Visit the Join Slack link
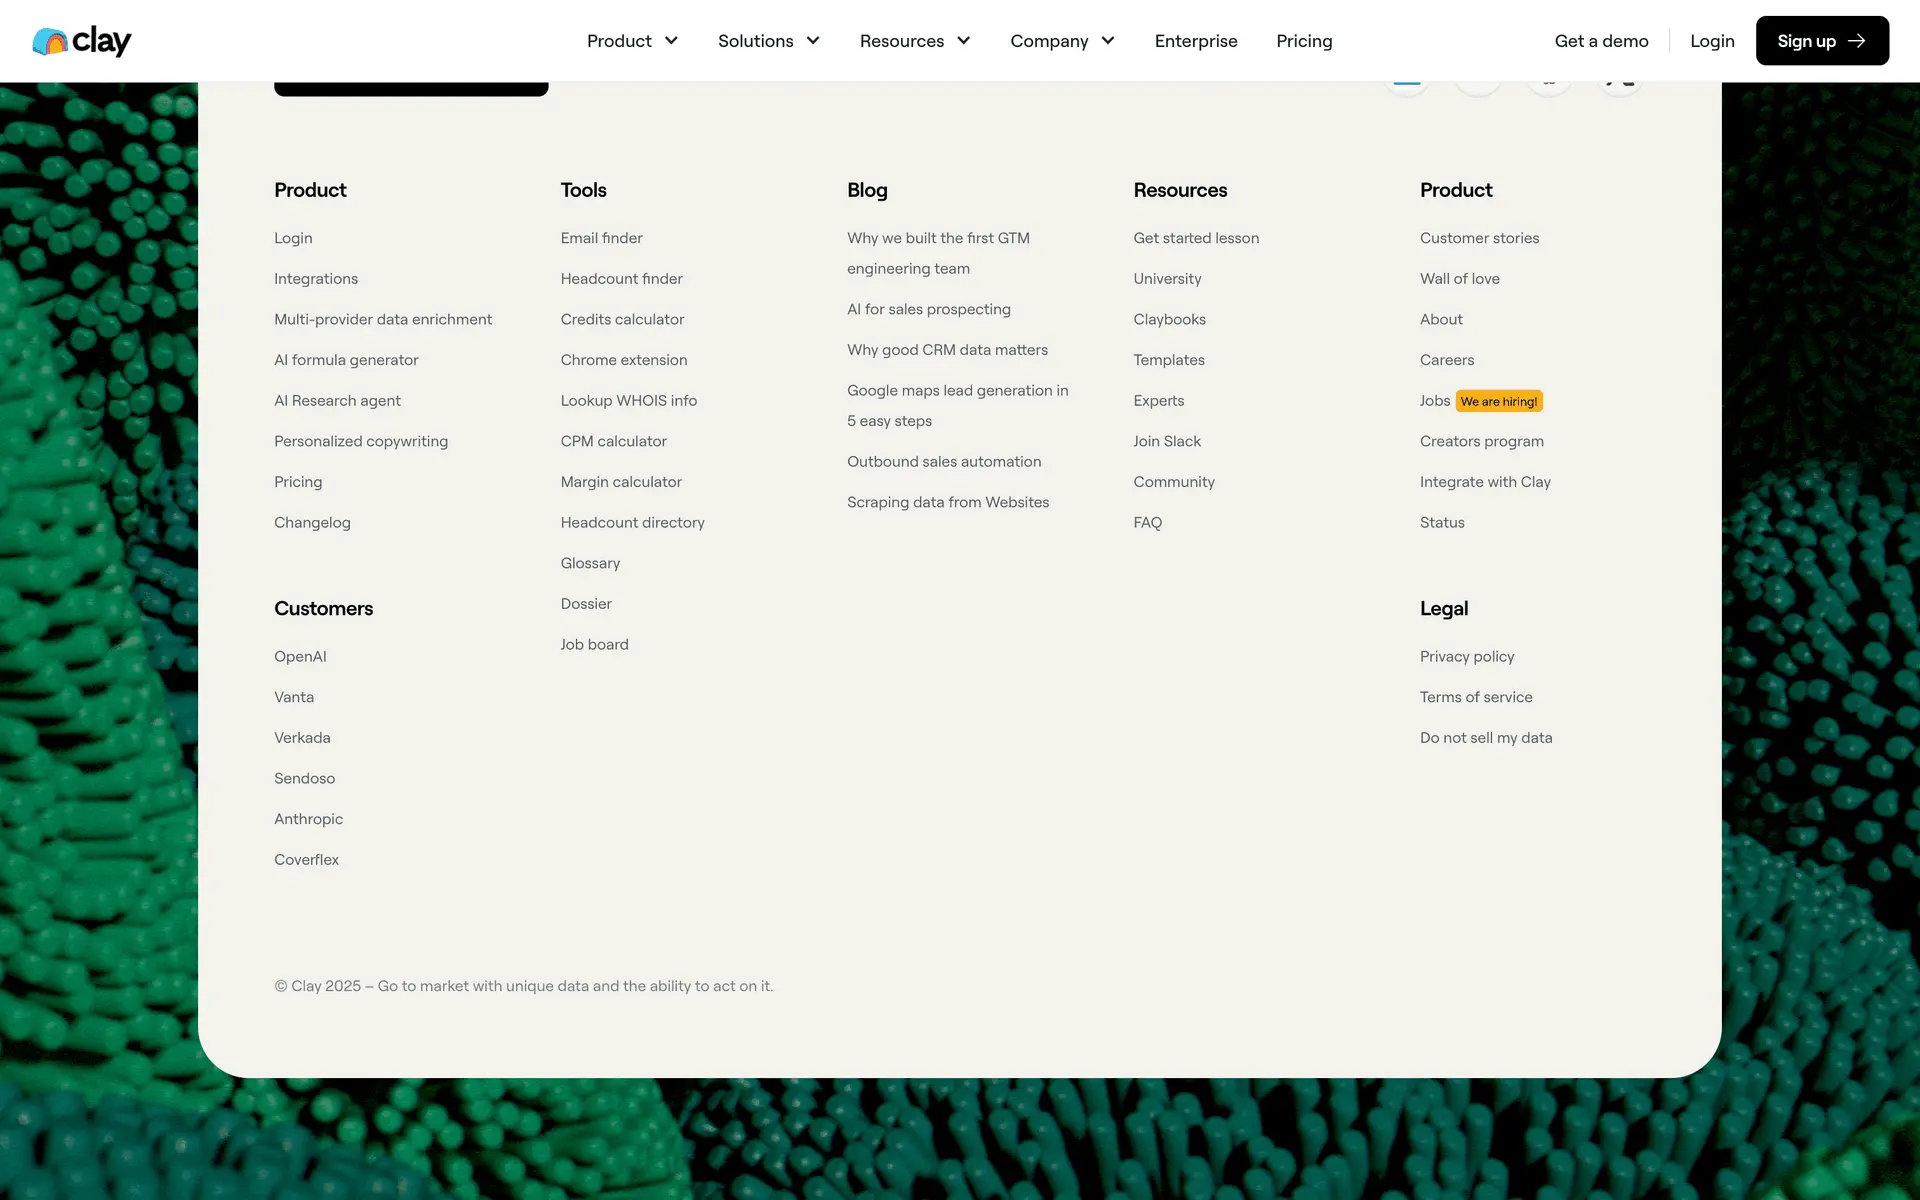This screenshot has height=1200, width=1920. click(x=1166, y=441)
